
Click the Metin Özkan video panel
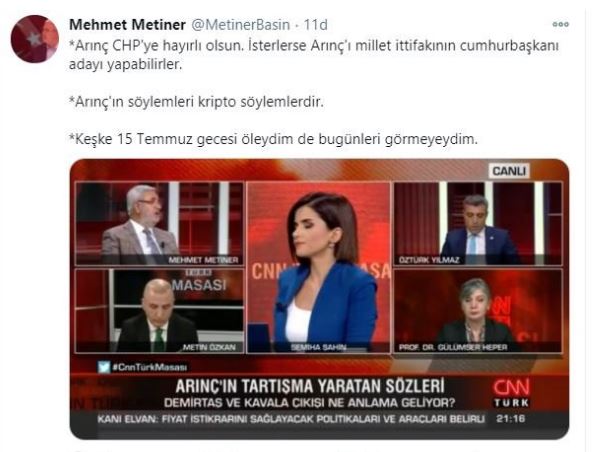[x=160, y=311]
